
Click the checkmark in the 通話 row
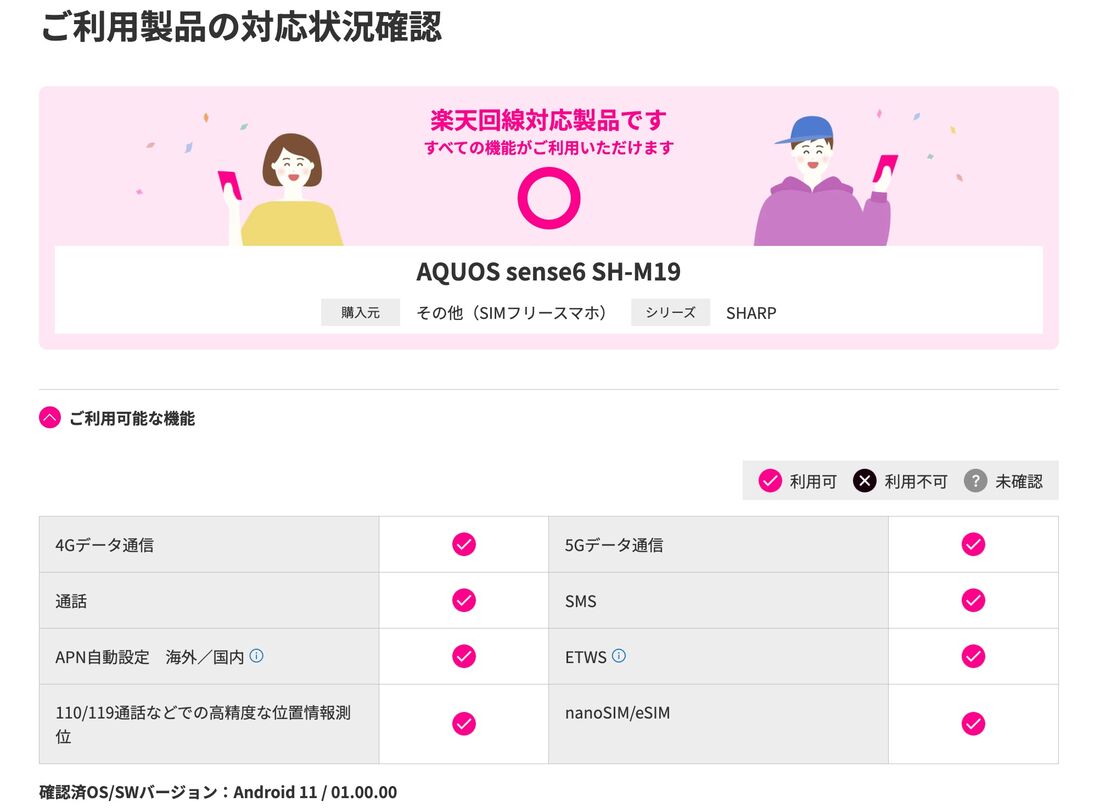click(x=464, y=600)
